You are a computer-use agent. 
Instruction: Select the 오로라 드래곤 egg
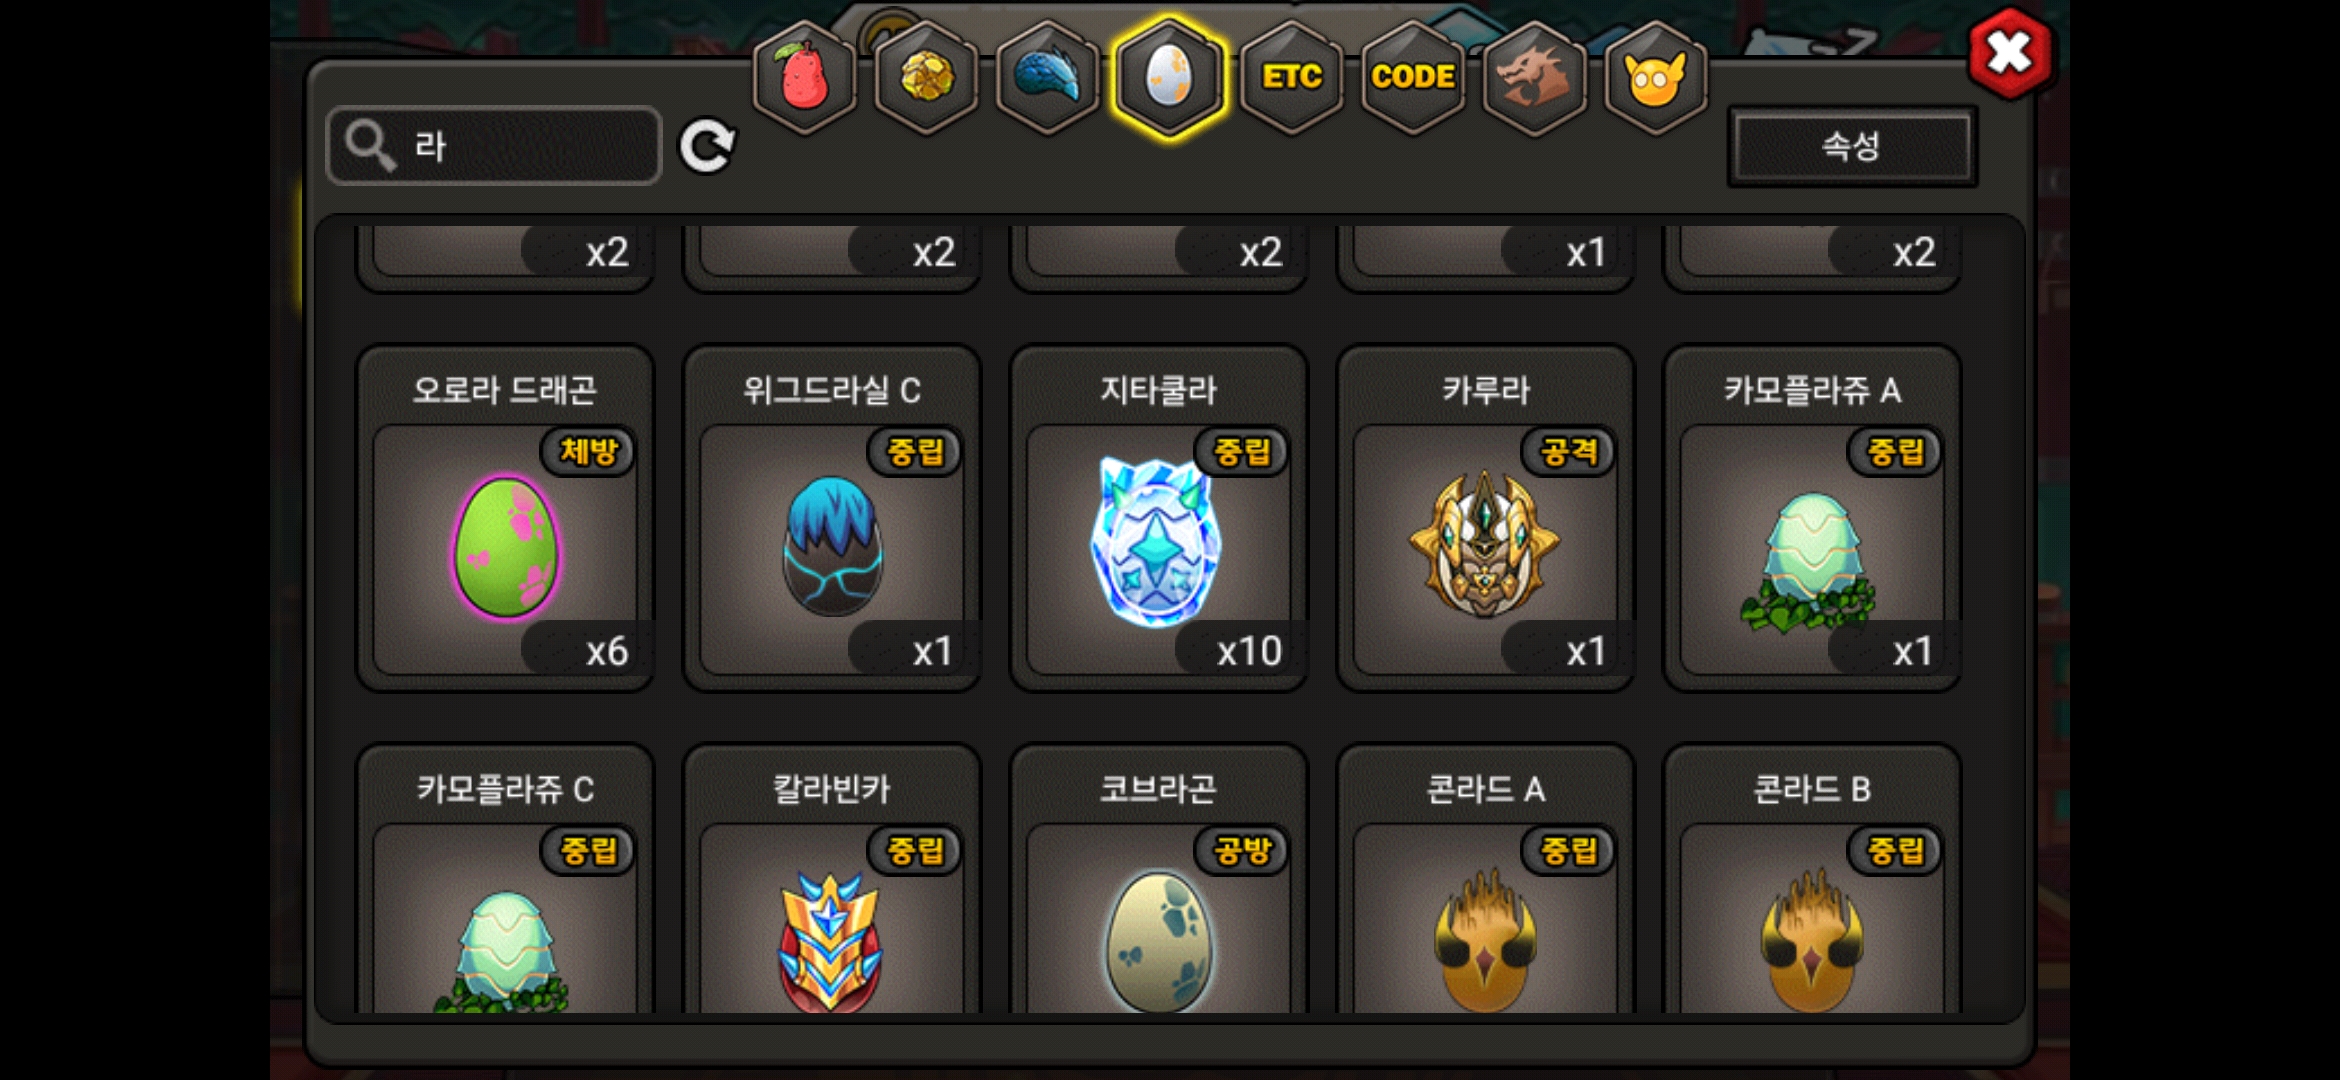click(x=505, y=518)
